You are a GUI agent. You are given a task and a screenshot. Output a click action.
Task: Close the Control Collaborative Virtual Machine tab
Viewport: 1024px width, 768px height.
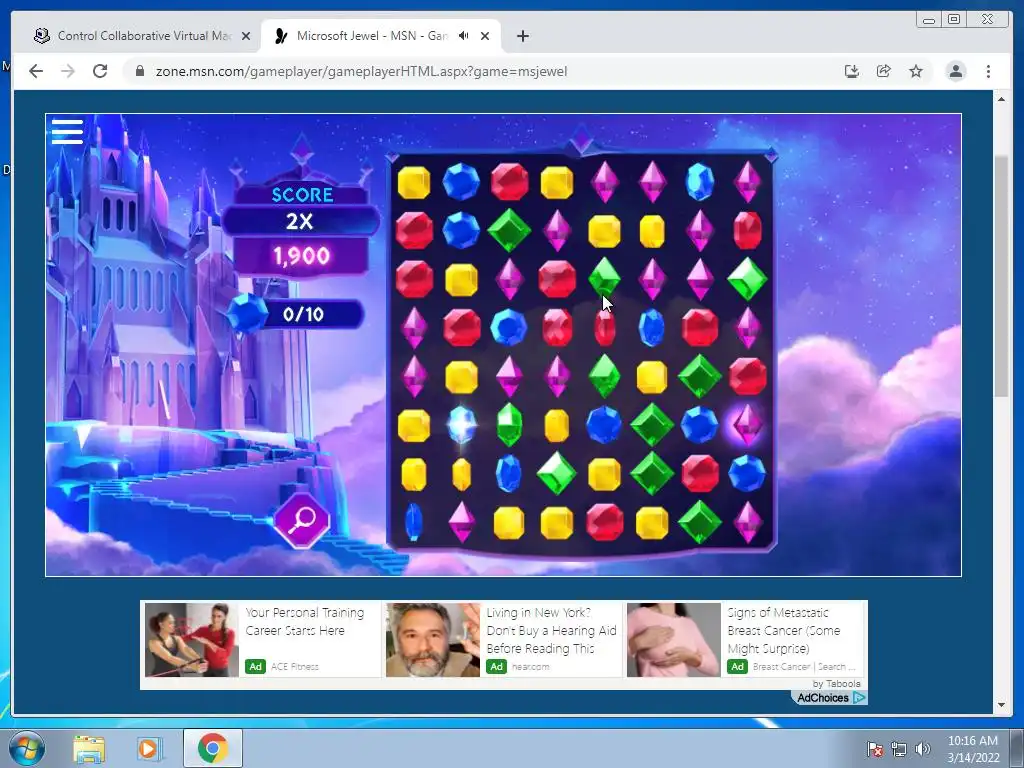(x=246, y=36)
